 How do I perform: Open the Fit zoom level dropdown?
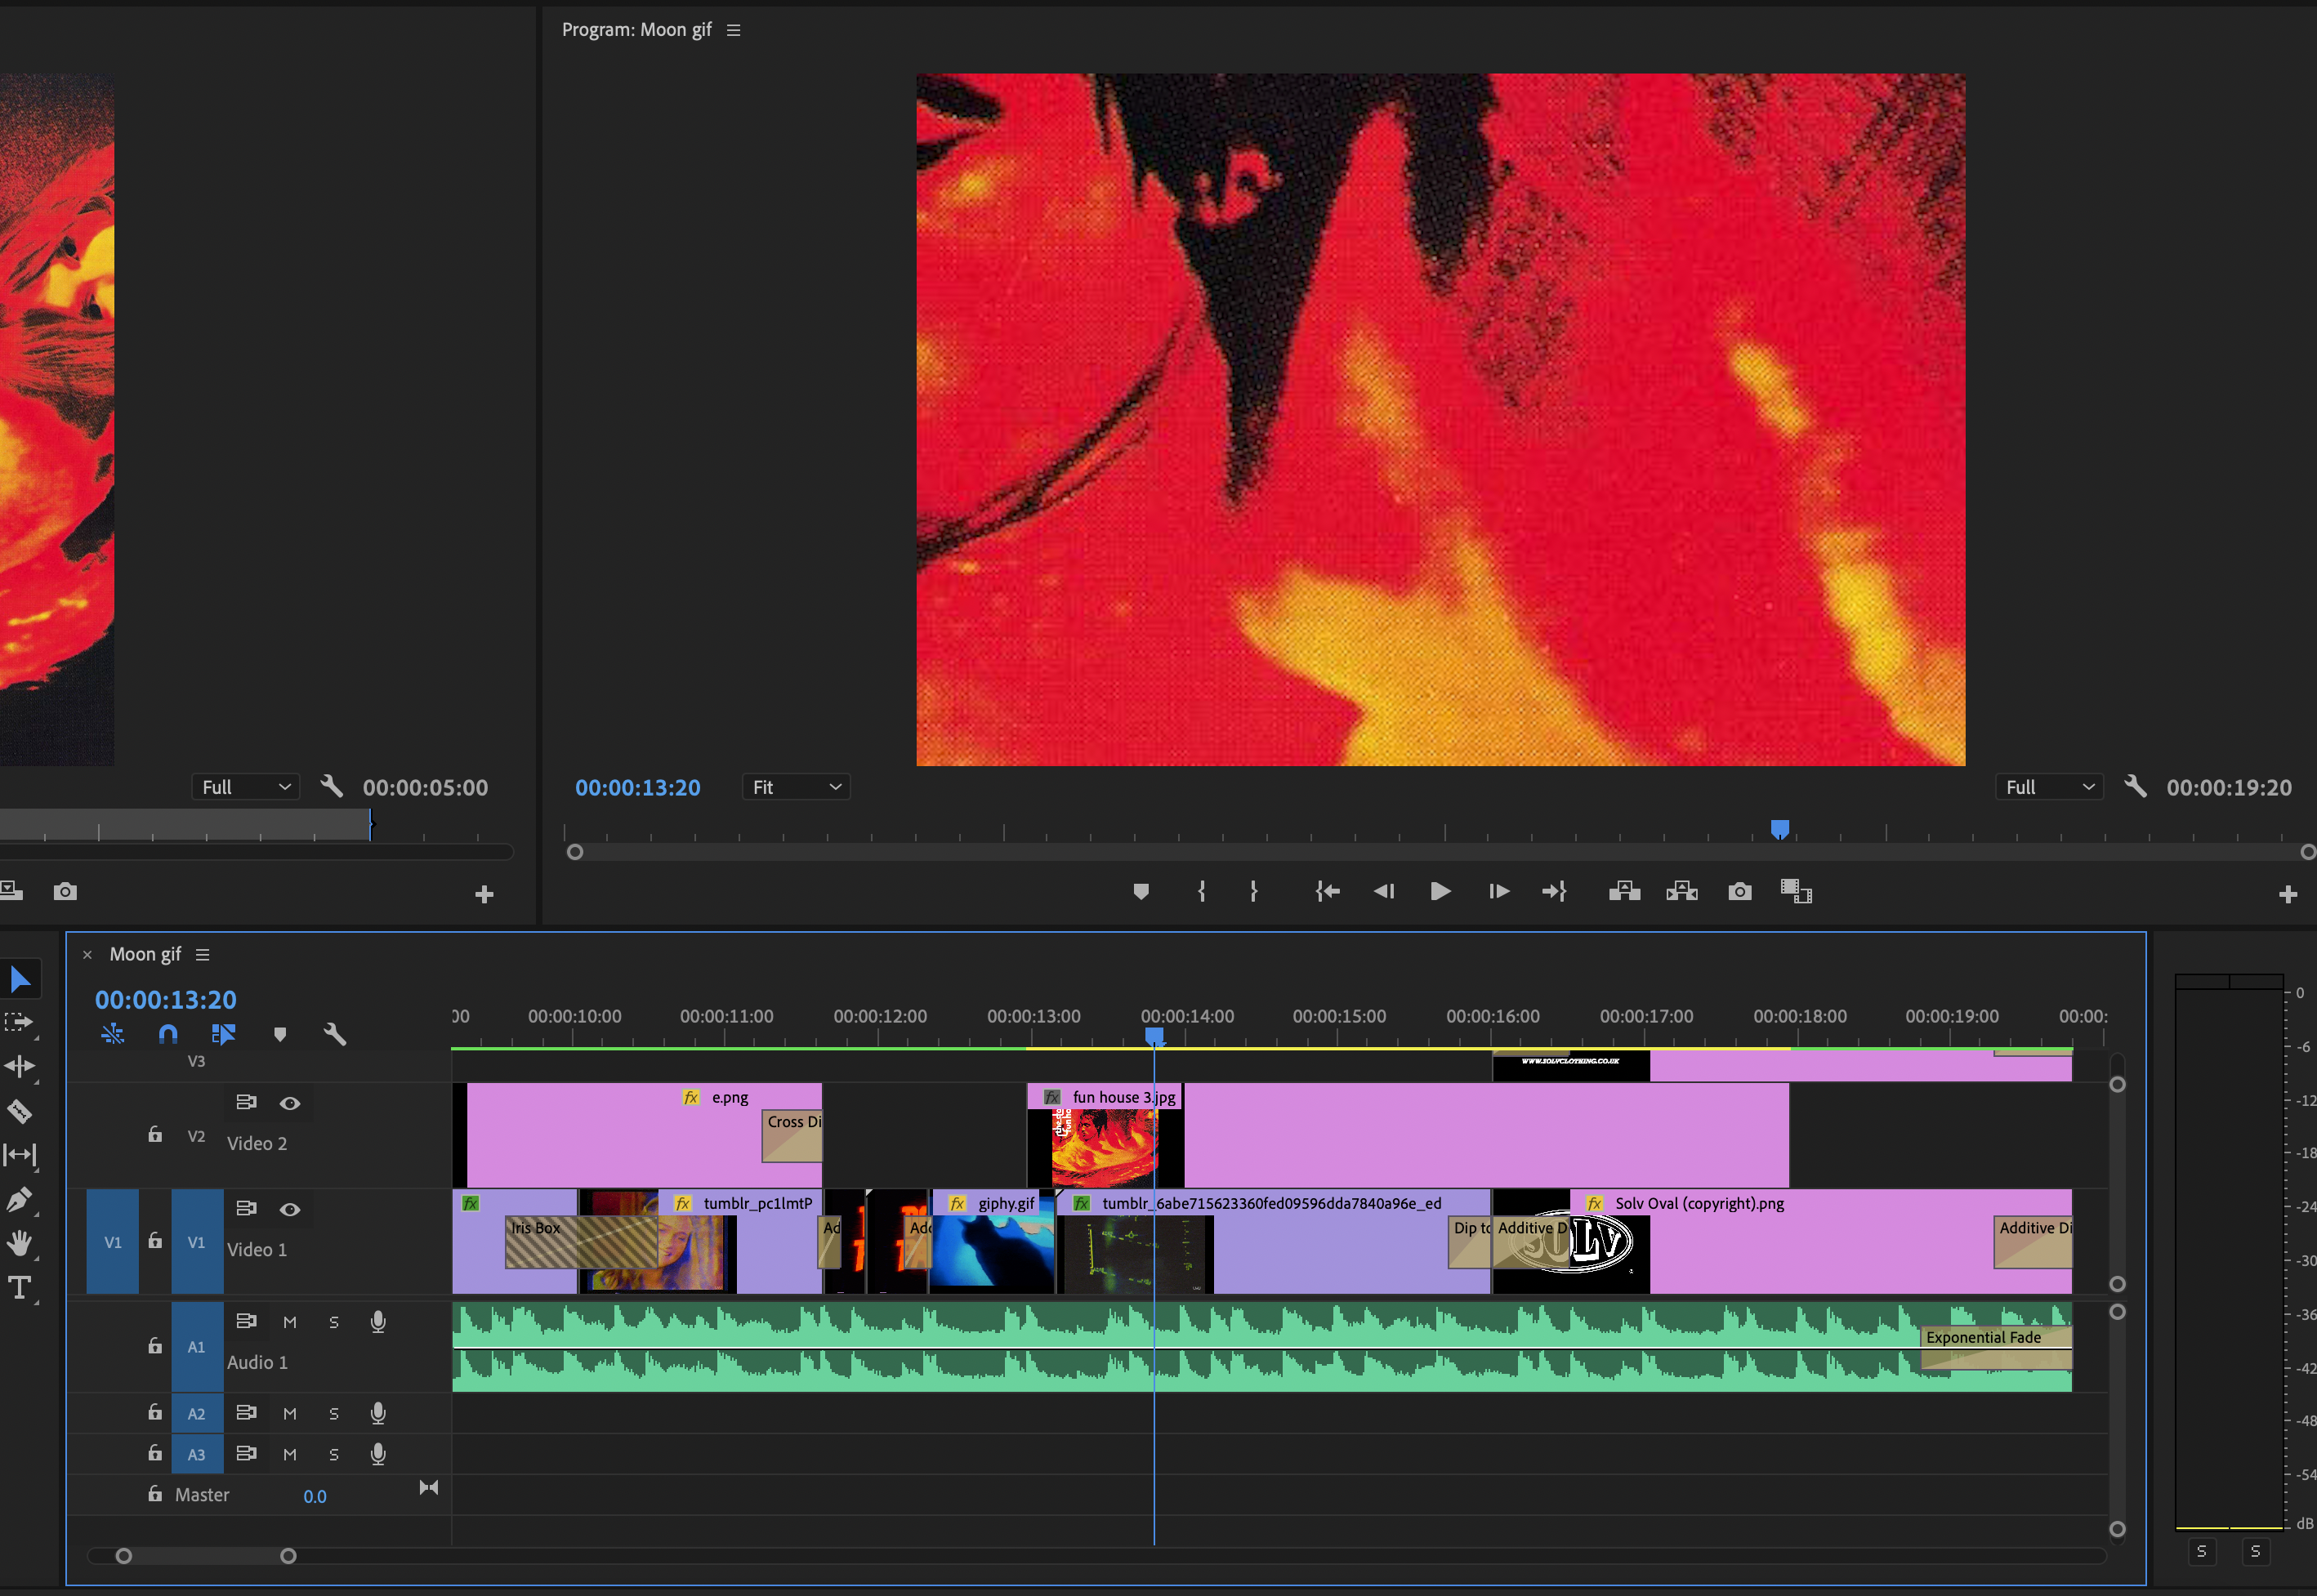click(x=796, y=788)
